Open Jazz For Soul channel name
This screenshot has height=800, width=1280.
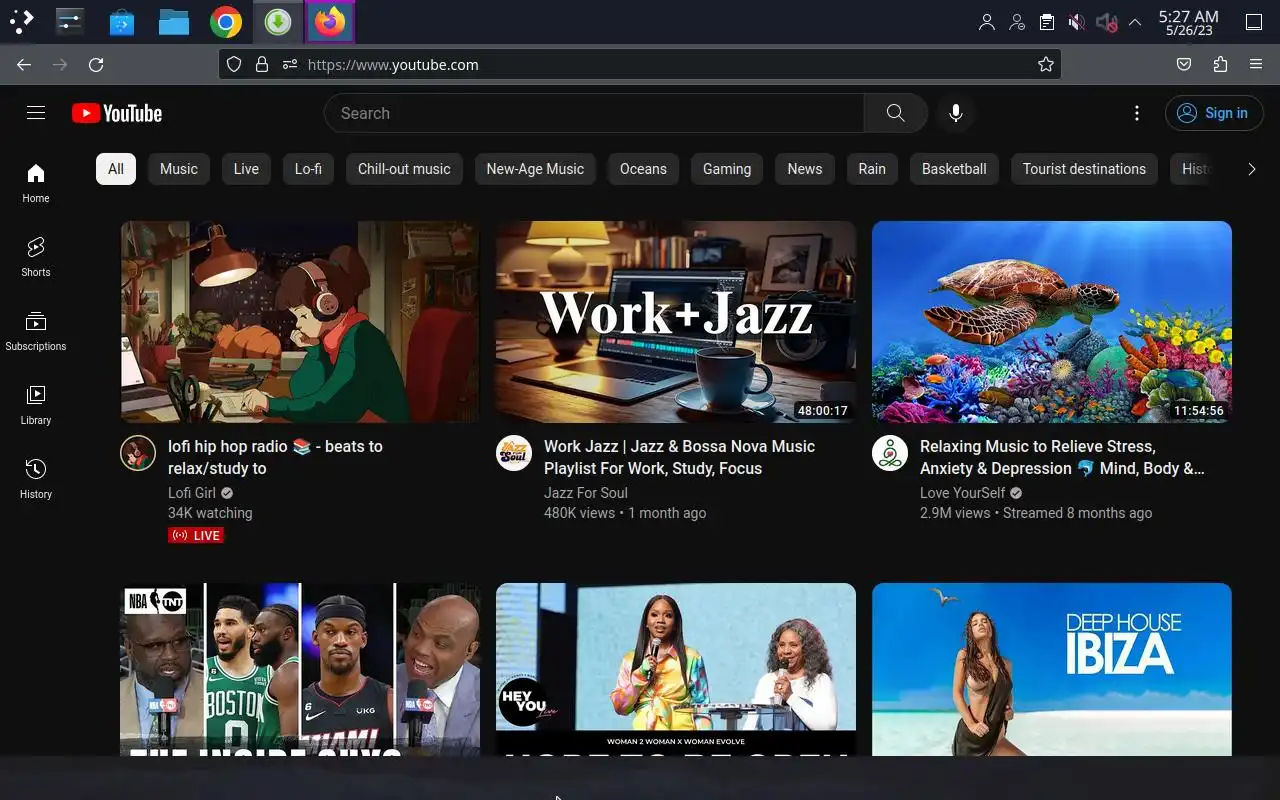point(586,493)
